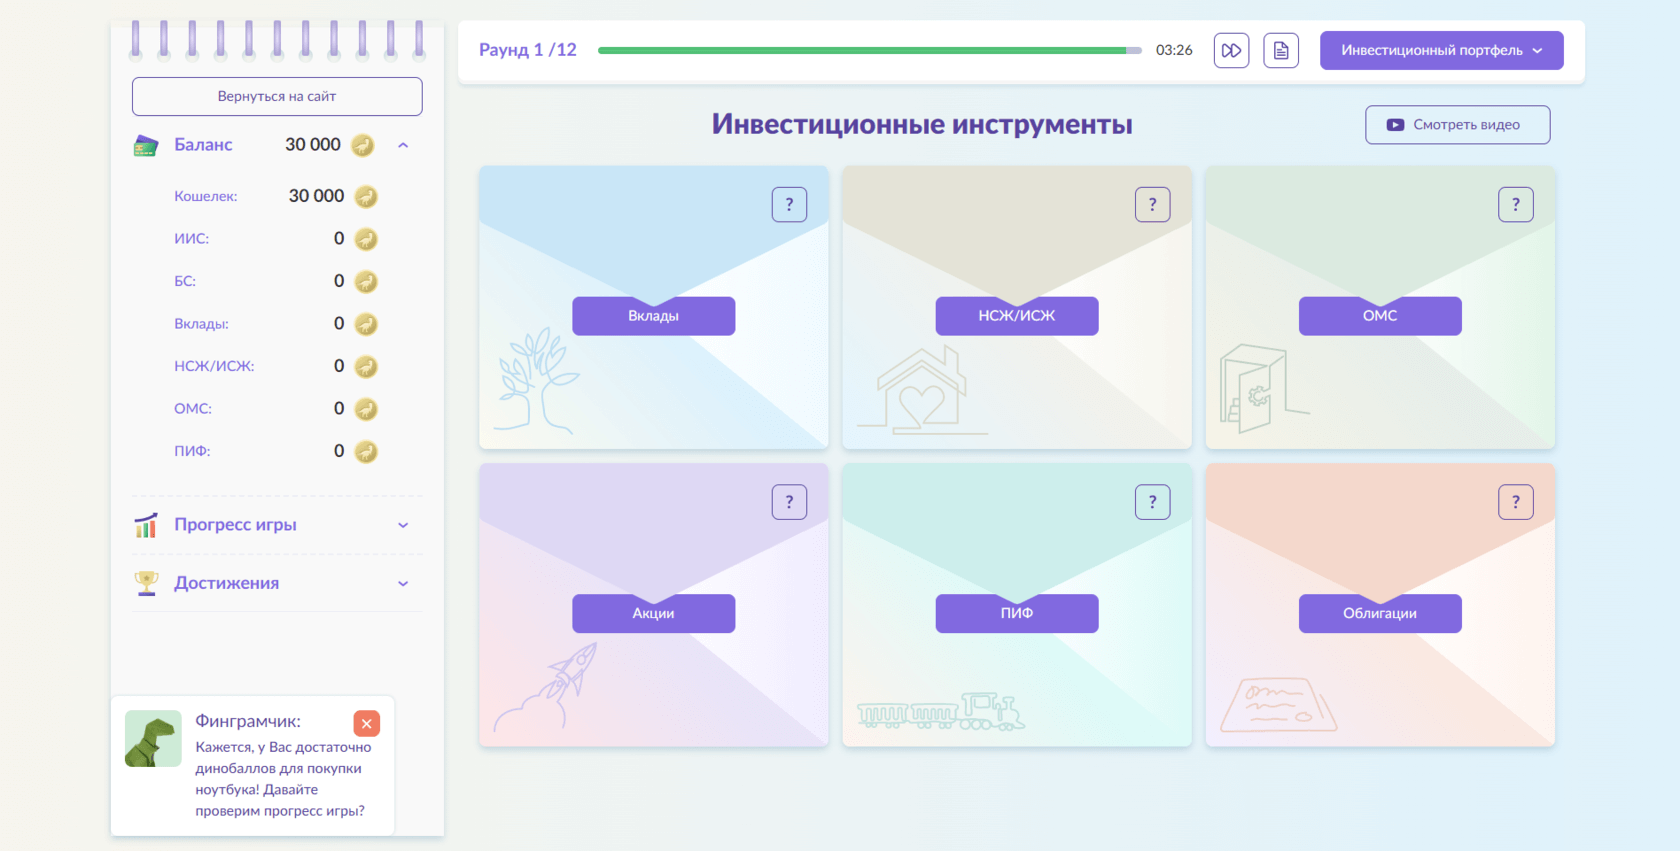Click the Кошелек: label
The image size is (1680, 851).
[206, 196]
